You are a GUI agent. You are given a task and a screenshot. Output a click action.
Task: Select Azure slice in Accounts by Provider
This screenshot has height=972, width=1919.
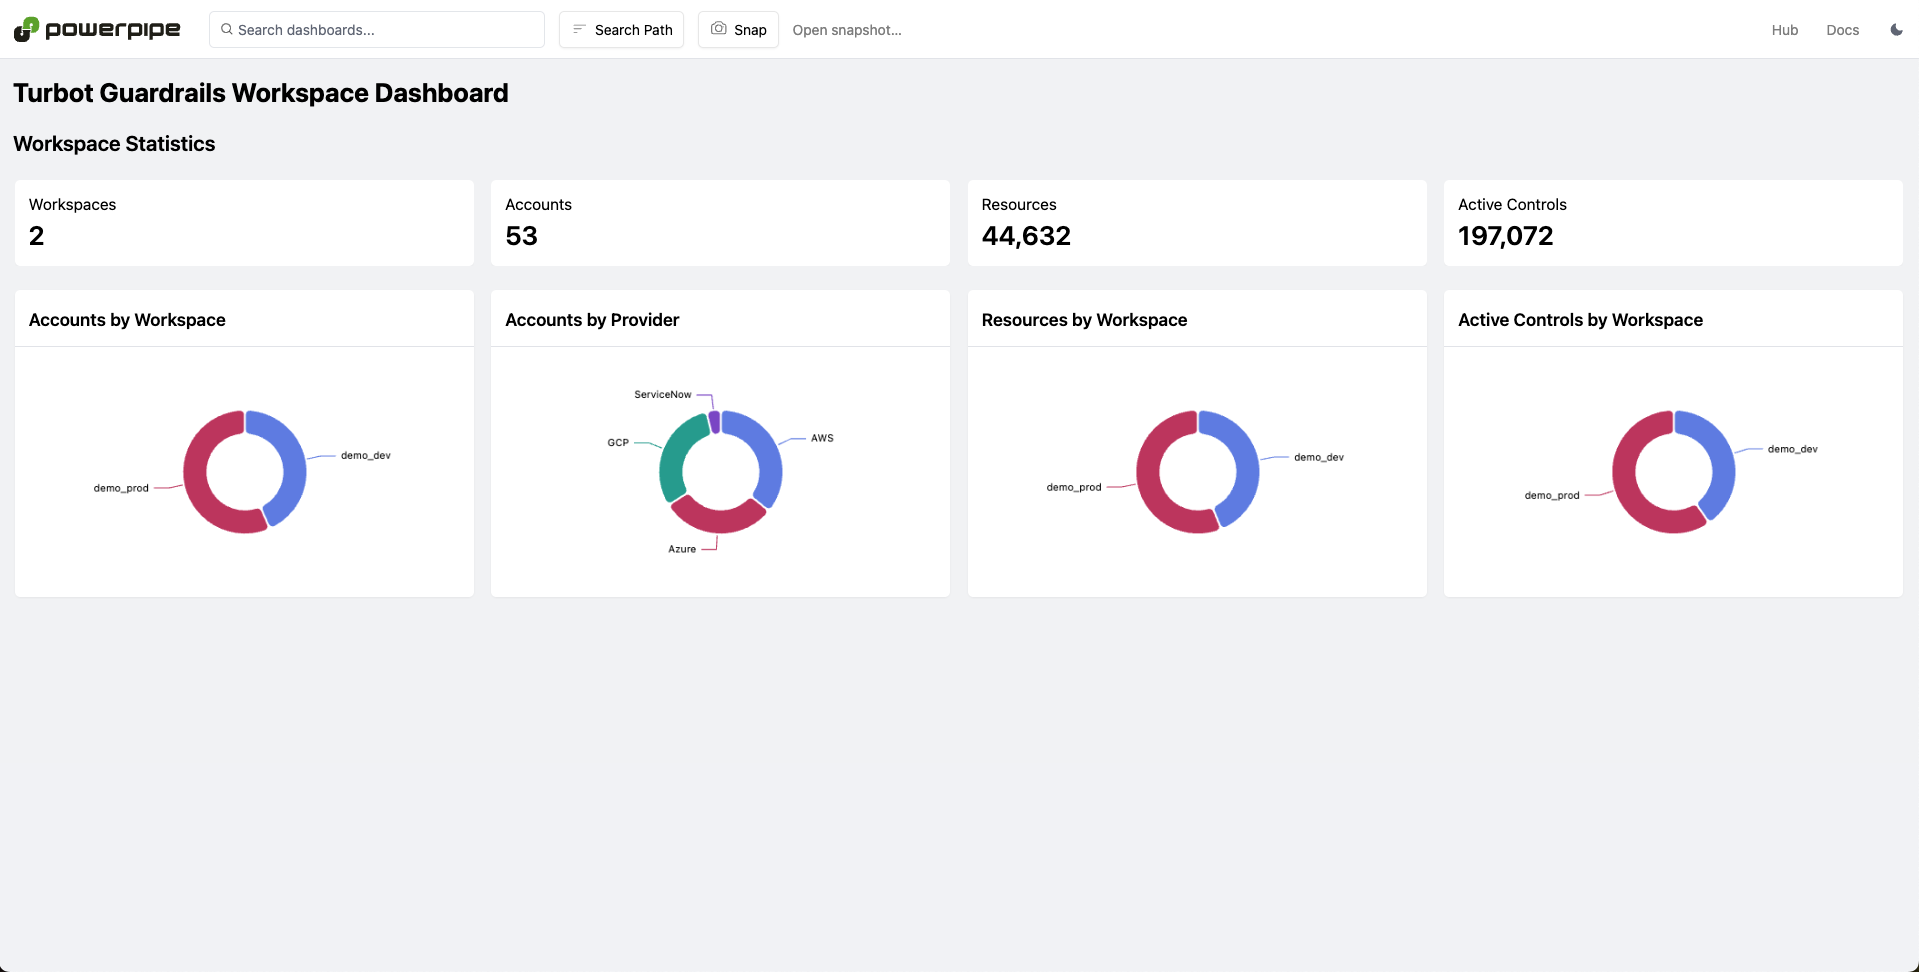pyautogui.click(x=718, y=520)
